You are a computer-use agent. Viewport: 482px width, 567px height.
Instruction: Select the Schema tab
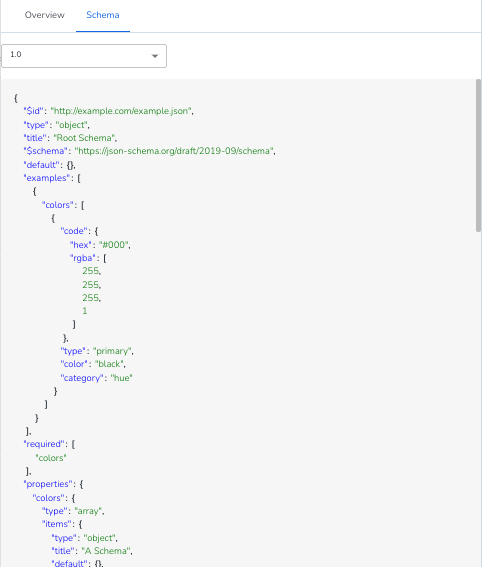(x=103, y=15)
